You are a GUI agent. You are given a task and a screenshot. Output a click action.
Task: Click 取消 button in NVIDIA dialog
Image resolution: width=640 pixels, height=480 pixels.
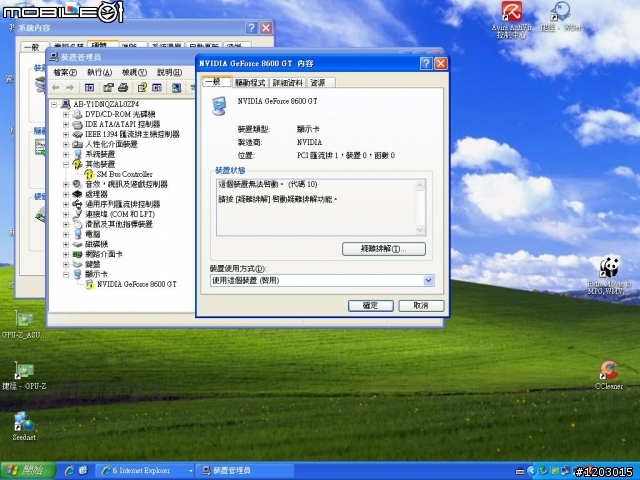pos(421,306)
